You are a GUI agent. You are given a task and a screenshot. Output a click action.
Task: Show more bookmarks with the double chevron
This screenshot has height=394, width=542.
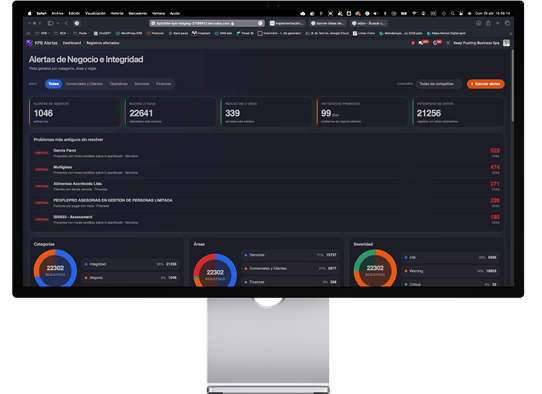click(511, 34)
